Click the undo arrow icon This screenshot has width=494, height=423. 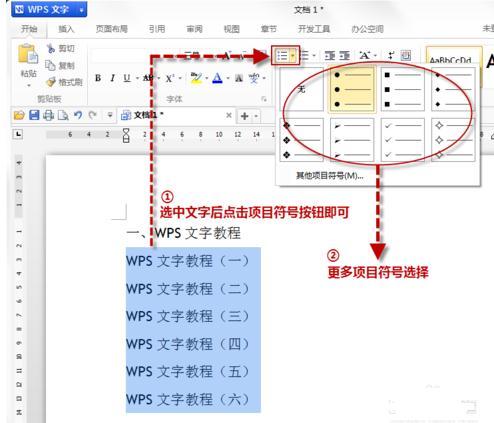pyautogui.click(x=78, y=115)
